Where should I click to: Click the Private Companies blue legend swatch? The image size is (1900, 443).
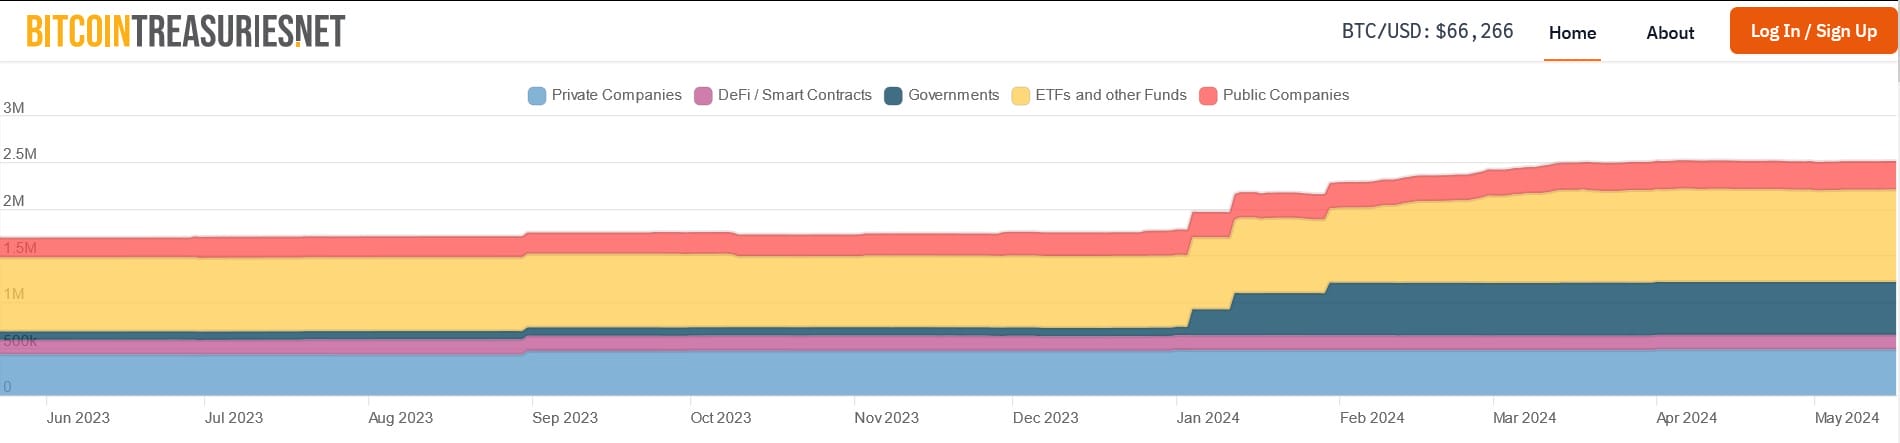click(x=537, y=96)
